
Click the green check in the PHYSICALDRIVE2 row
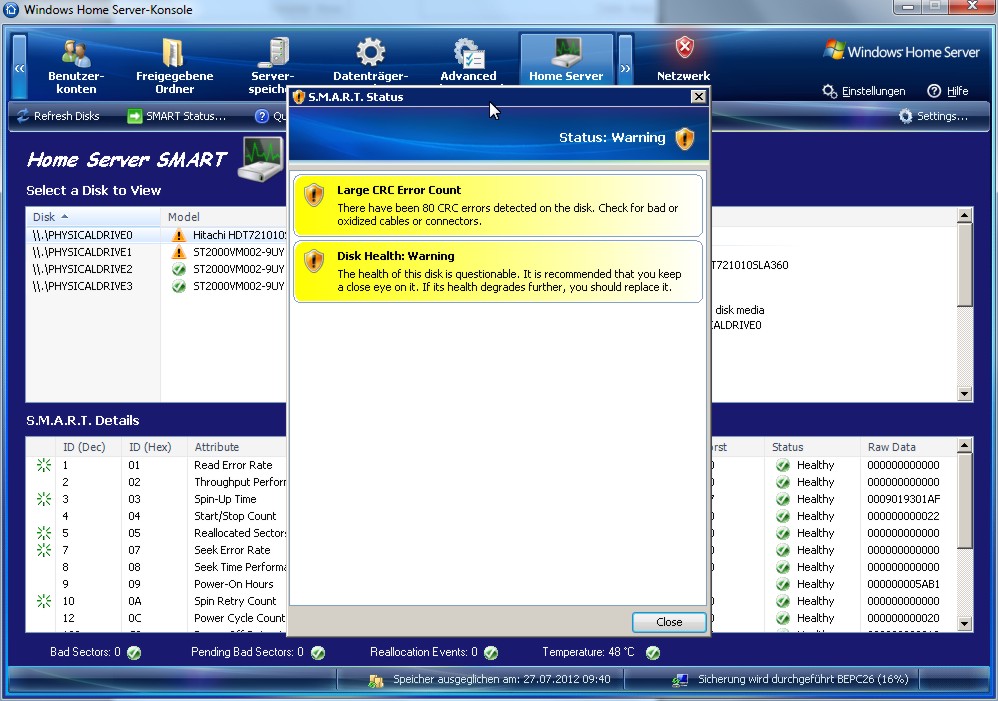click(179, 269)
